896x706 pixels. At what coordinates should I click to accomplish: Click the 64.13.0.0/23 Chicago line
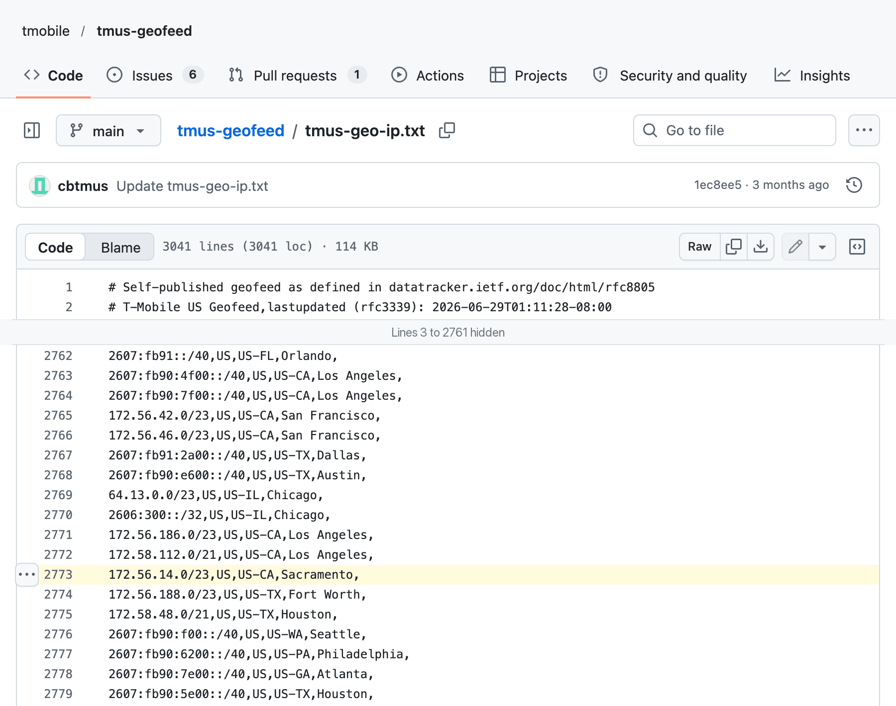point(216,495)
